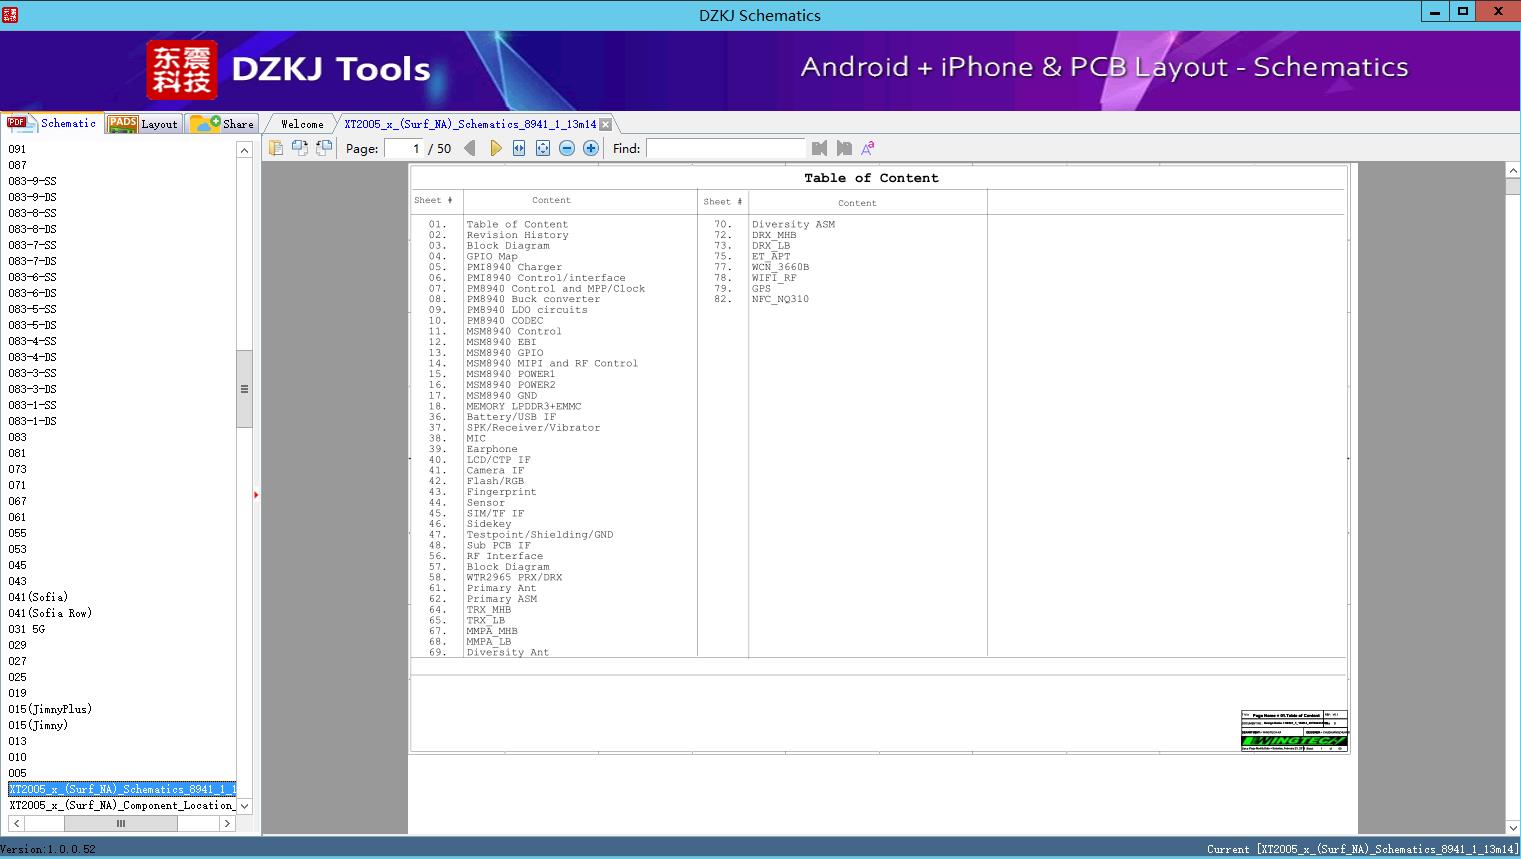
Task: Select the 005 list entry
Action: (x=17, y=773)
